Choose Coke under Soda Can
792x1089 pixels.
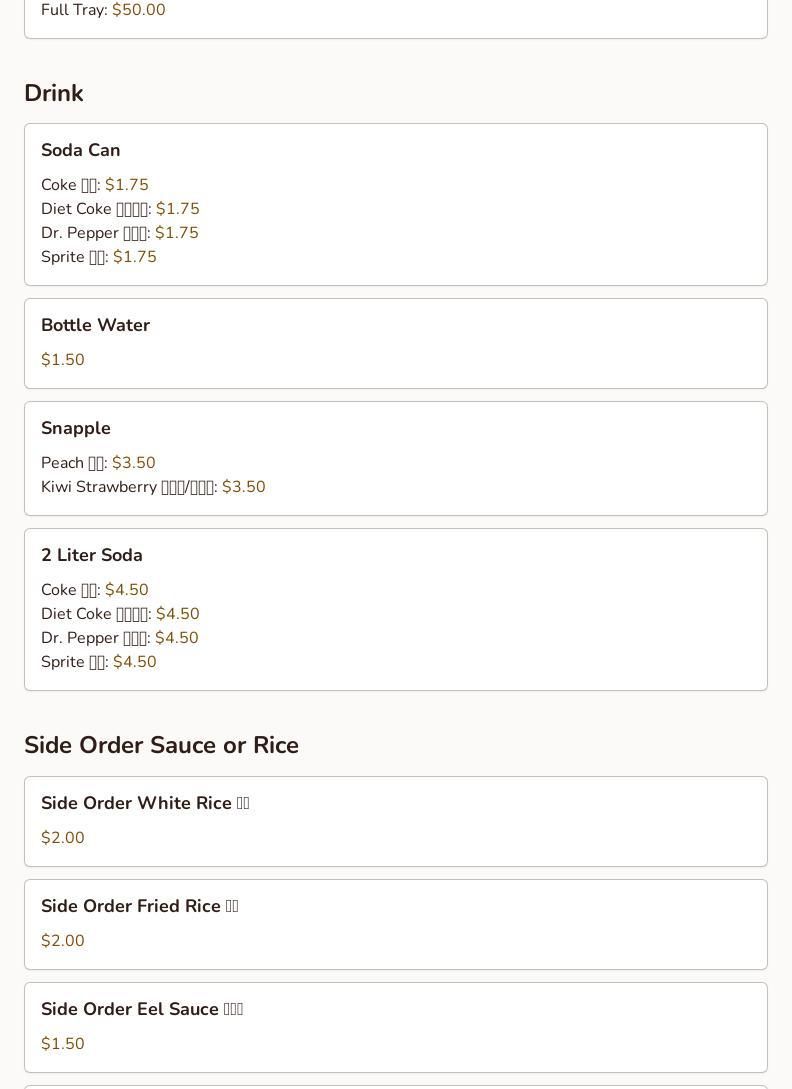(x=94, y=185)
